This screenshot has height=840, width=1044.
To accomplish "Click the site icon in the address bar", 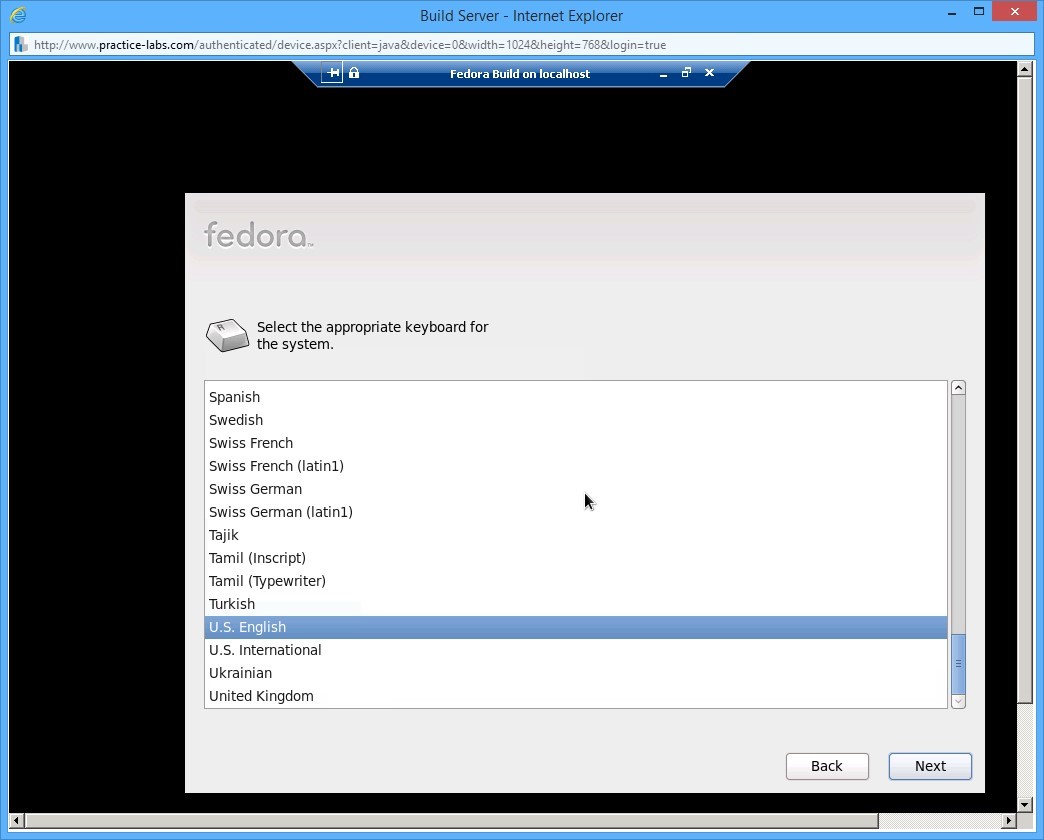I will (18, 44).
